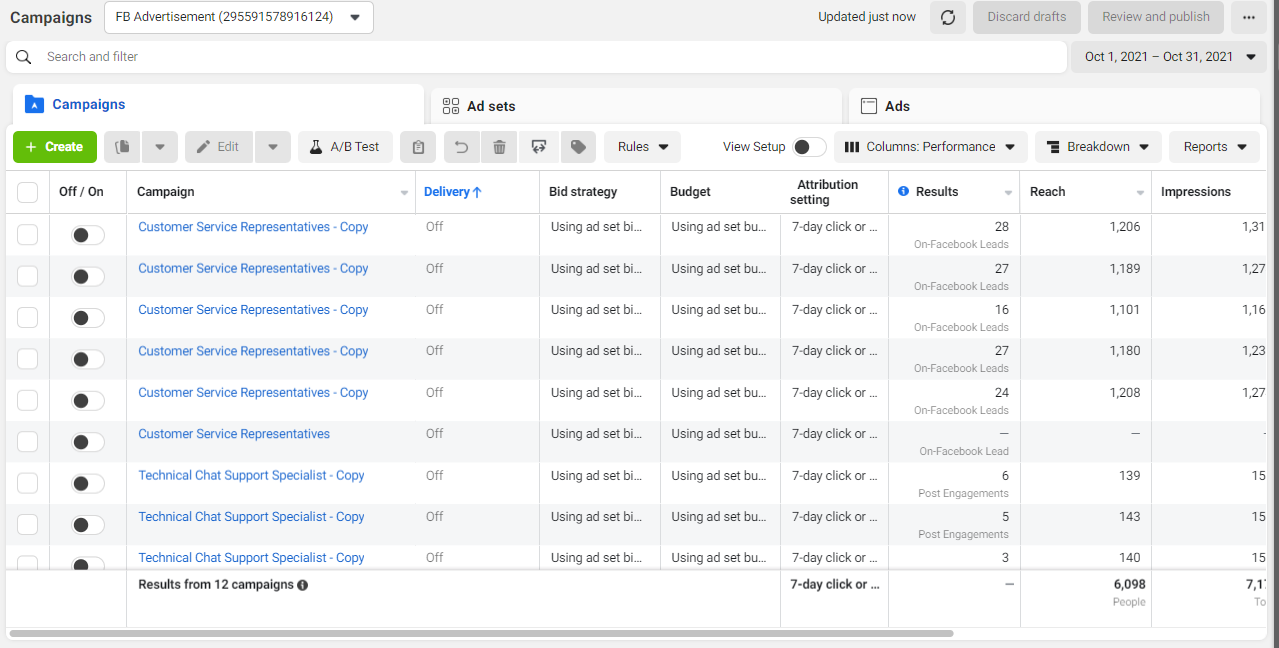Open the three-dot more options menu
The width and height of the screenshot is (1279, 648).
coord(1249,17)
